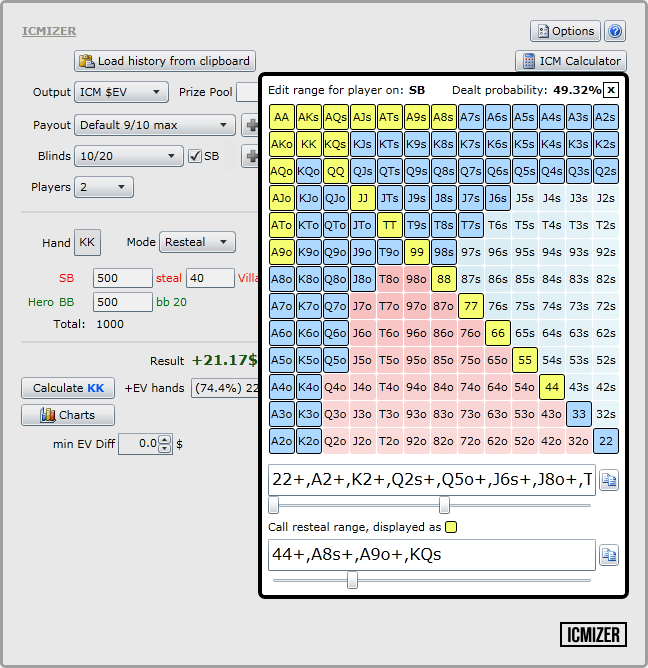The width and height of the screenshot is (648, 668).
Task: Click the right handle of steal range slider
Action: pos(444,505)
